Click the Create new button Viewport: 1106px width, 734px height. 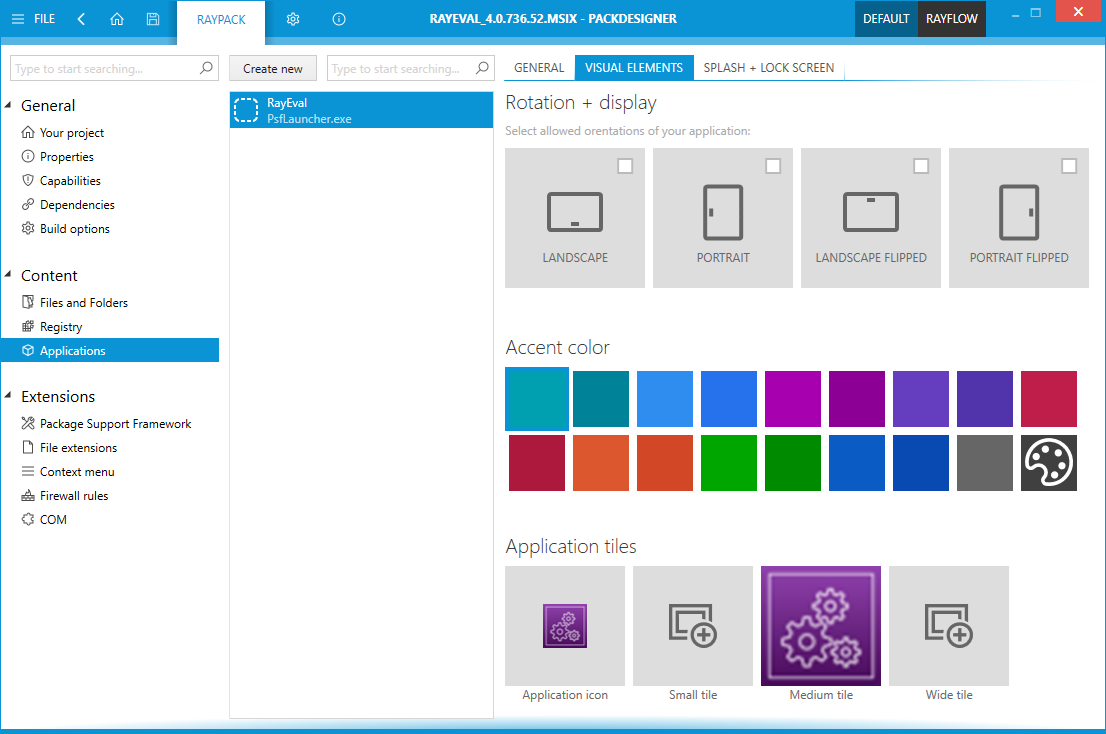tap(272, 69)
